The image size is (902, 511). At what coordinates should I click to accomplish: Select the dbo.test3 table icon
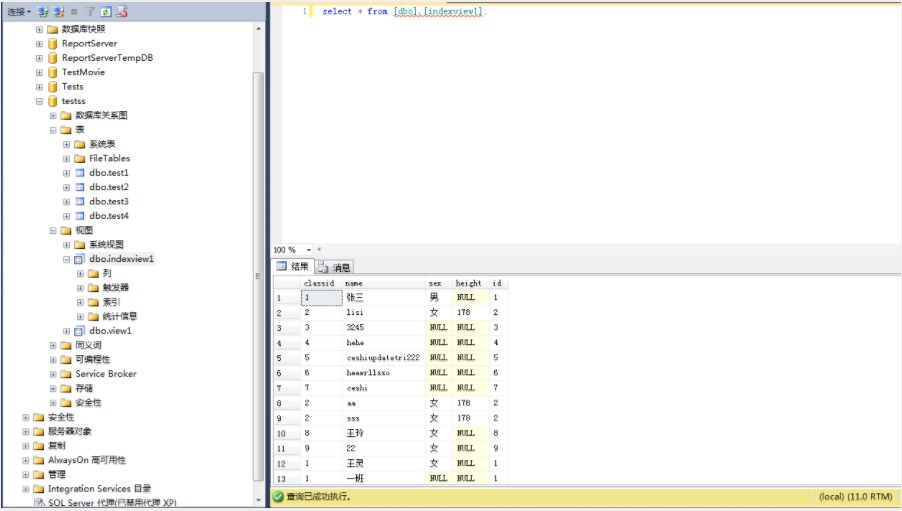coord(80,201)
